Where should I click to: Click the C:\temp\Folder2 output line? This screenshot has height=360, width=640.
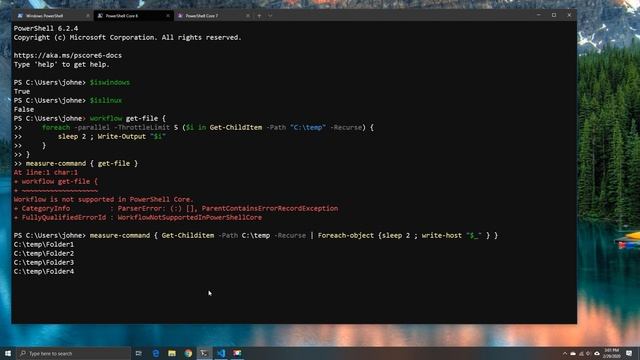(x=44, y=253)
